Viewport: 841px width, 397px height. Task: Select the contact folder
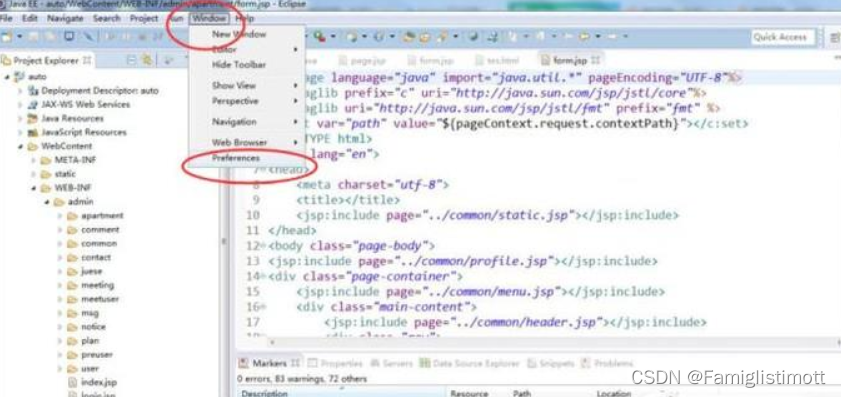coord(96,258)
